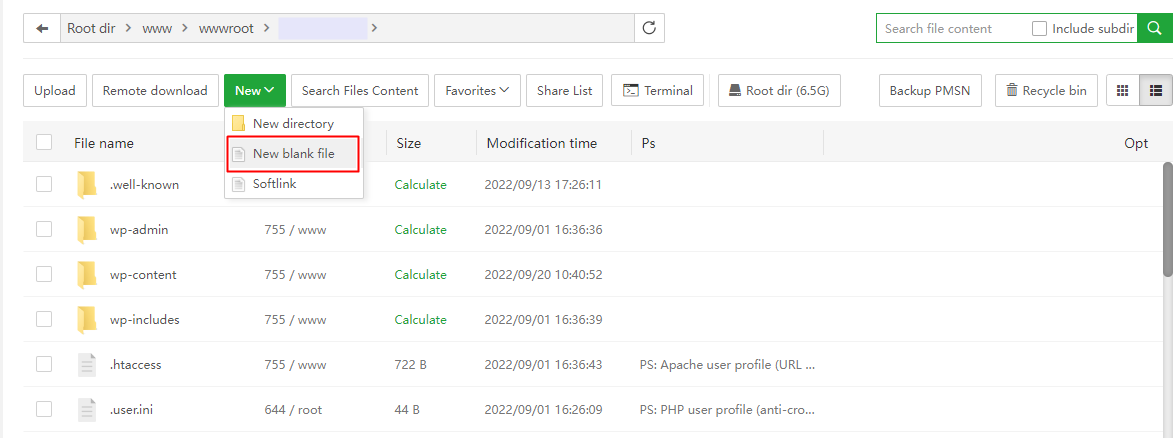Refresh the directory listing
This screenshot has height=438, width=1174.
point(649,28)
